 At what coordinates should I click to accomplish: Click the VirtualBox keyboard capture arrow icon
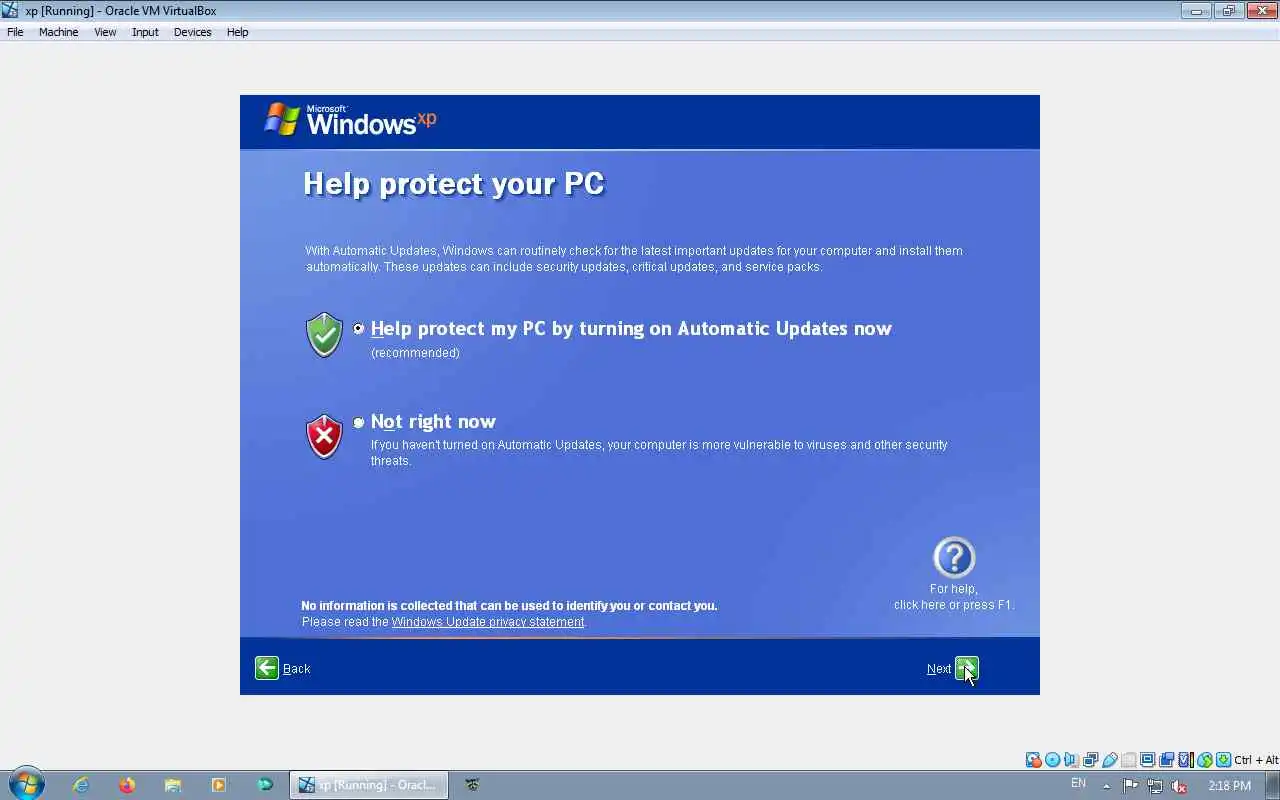1223,760
